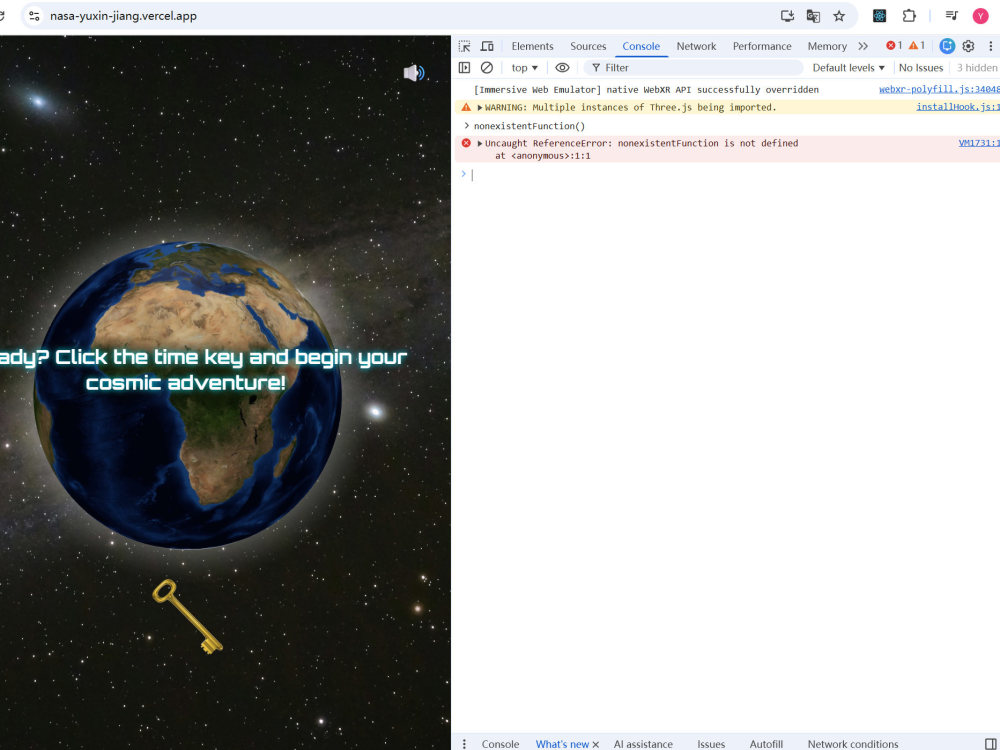Screen dimensions: 1000x750
Task: Click the 3 hidden messages indicator
Action: (x=976, y=68)
